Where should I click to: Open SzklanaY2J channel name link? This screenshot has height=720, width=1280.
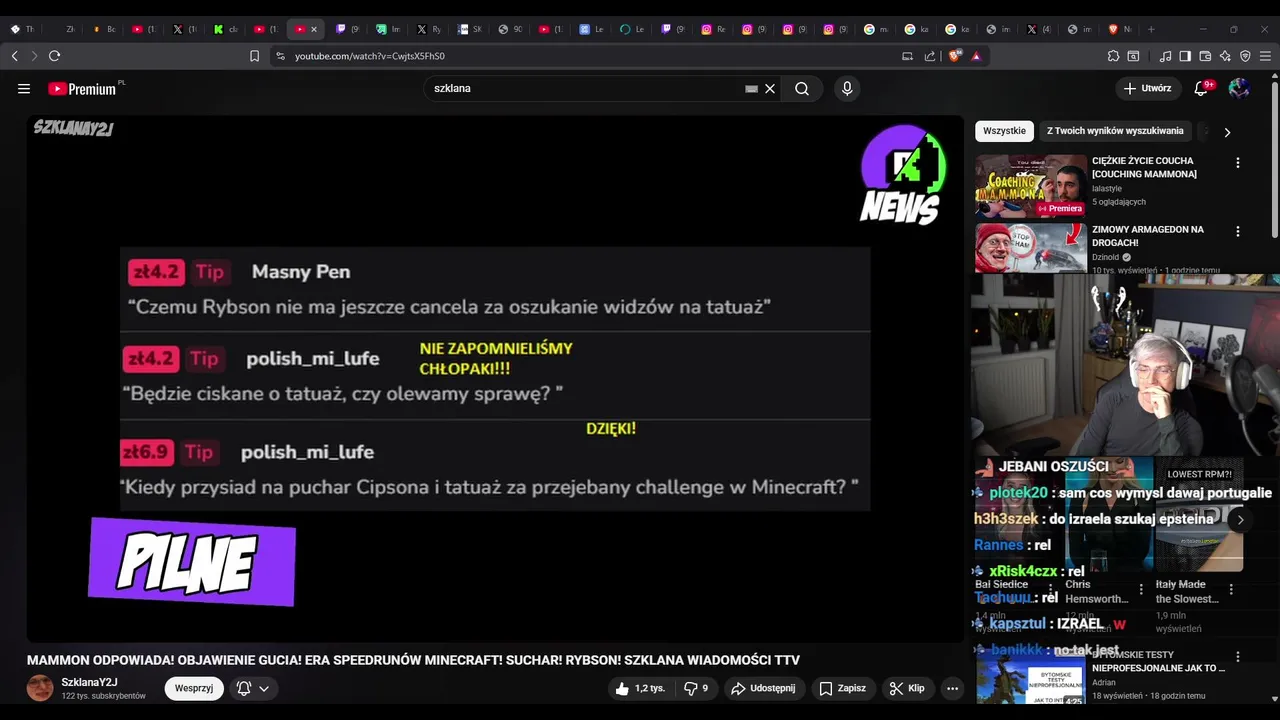click(x=89, y=682)
